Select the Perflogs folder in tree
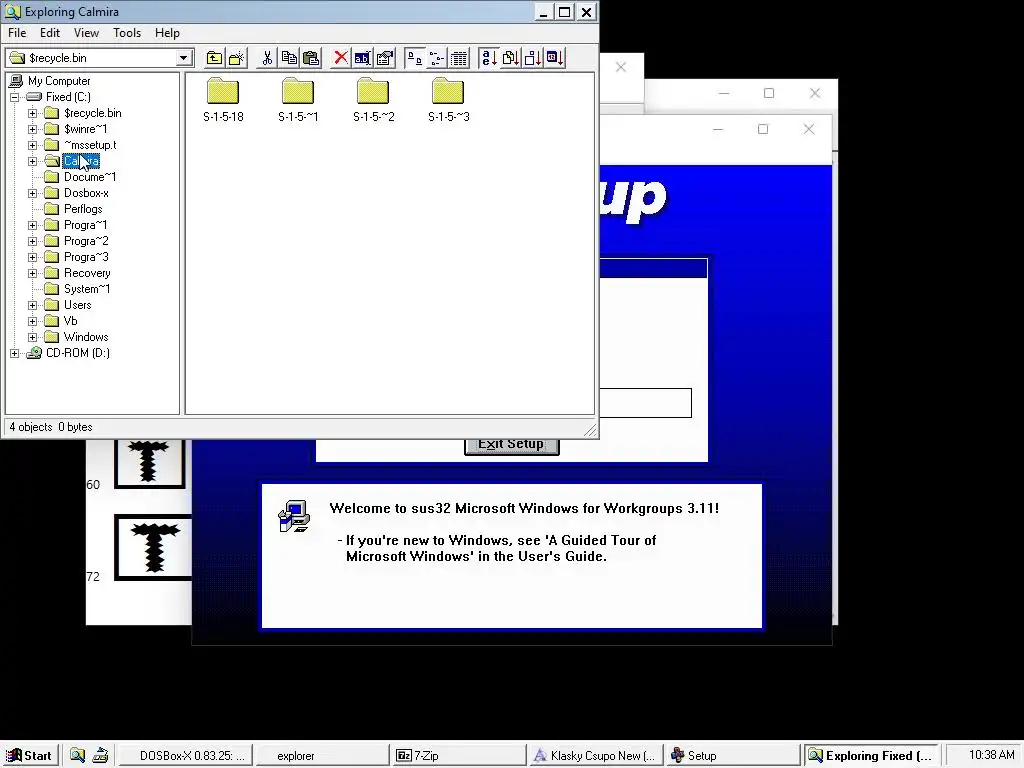The height and width of the screenshot is (768, 1024). click(x=83, y=209)
